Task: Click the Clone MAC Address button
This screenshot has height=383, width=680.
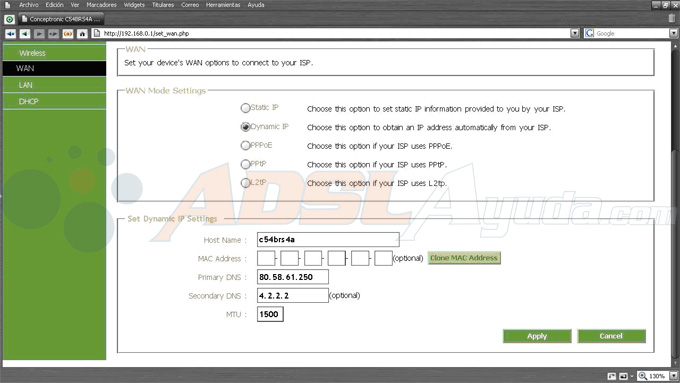Action: coord(464,258)
